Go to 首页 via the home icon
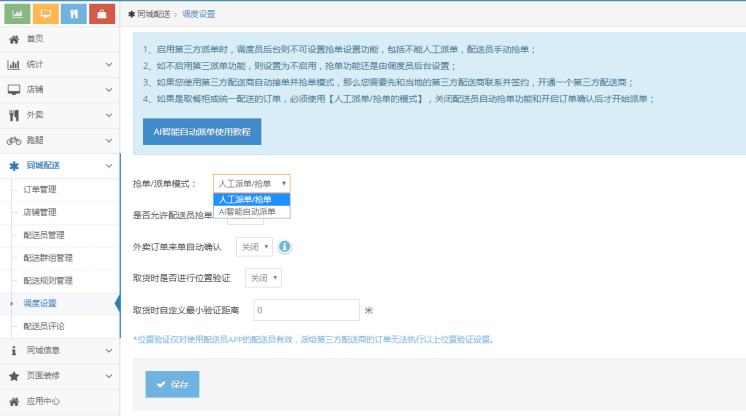Screen dimensions: 746x416 [14, 39]
